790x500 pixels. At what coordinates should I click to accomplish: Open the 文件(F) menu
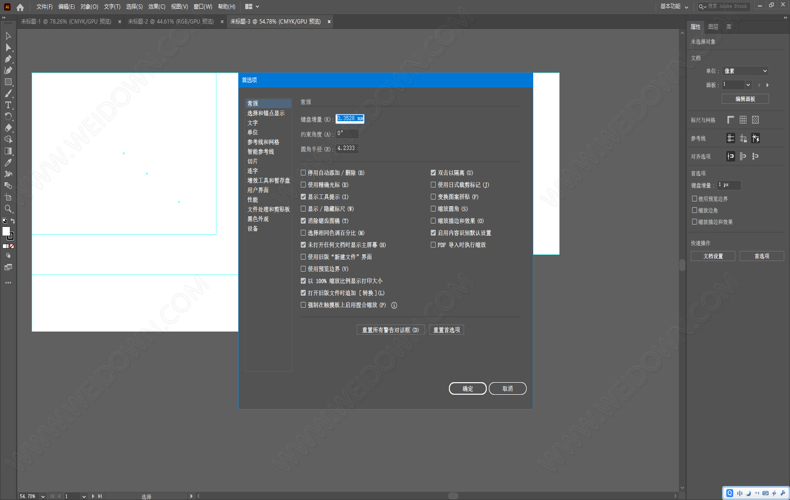(44, 7)
